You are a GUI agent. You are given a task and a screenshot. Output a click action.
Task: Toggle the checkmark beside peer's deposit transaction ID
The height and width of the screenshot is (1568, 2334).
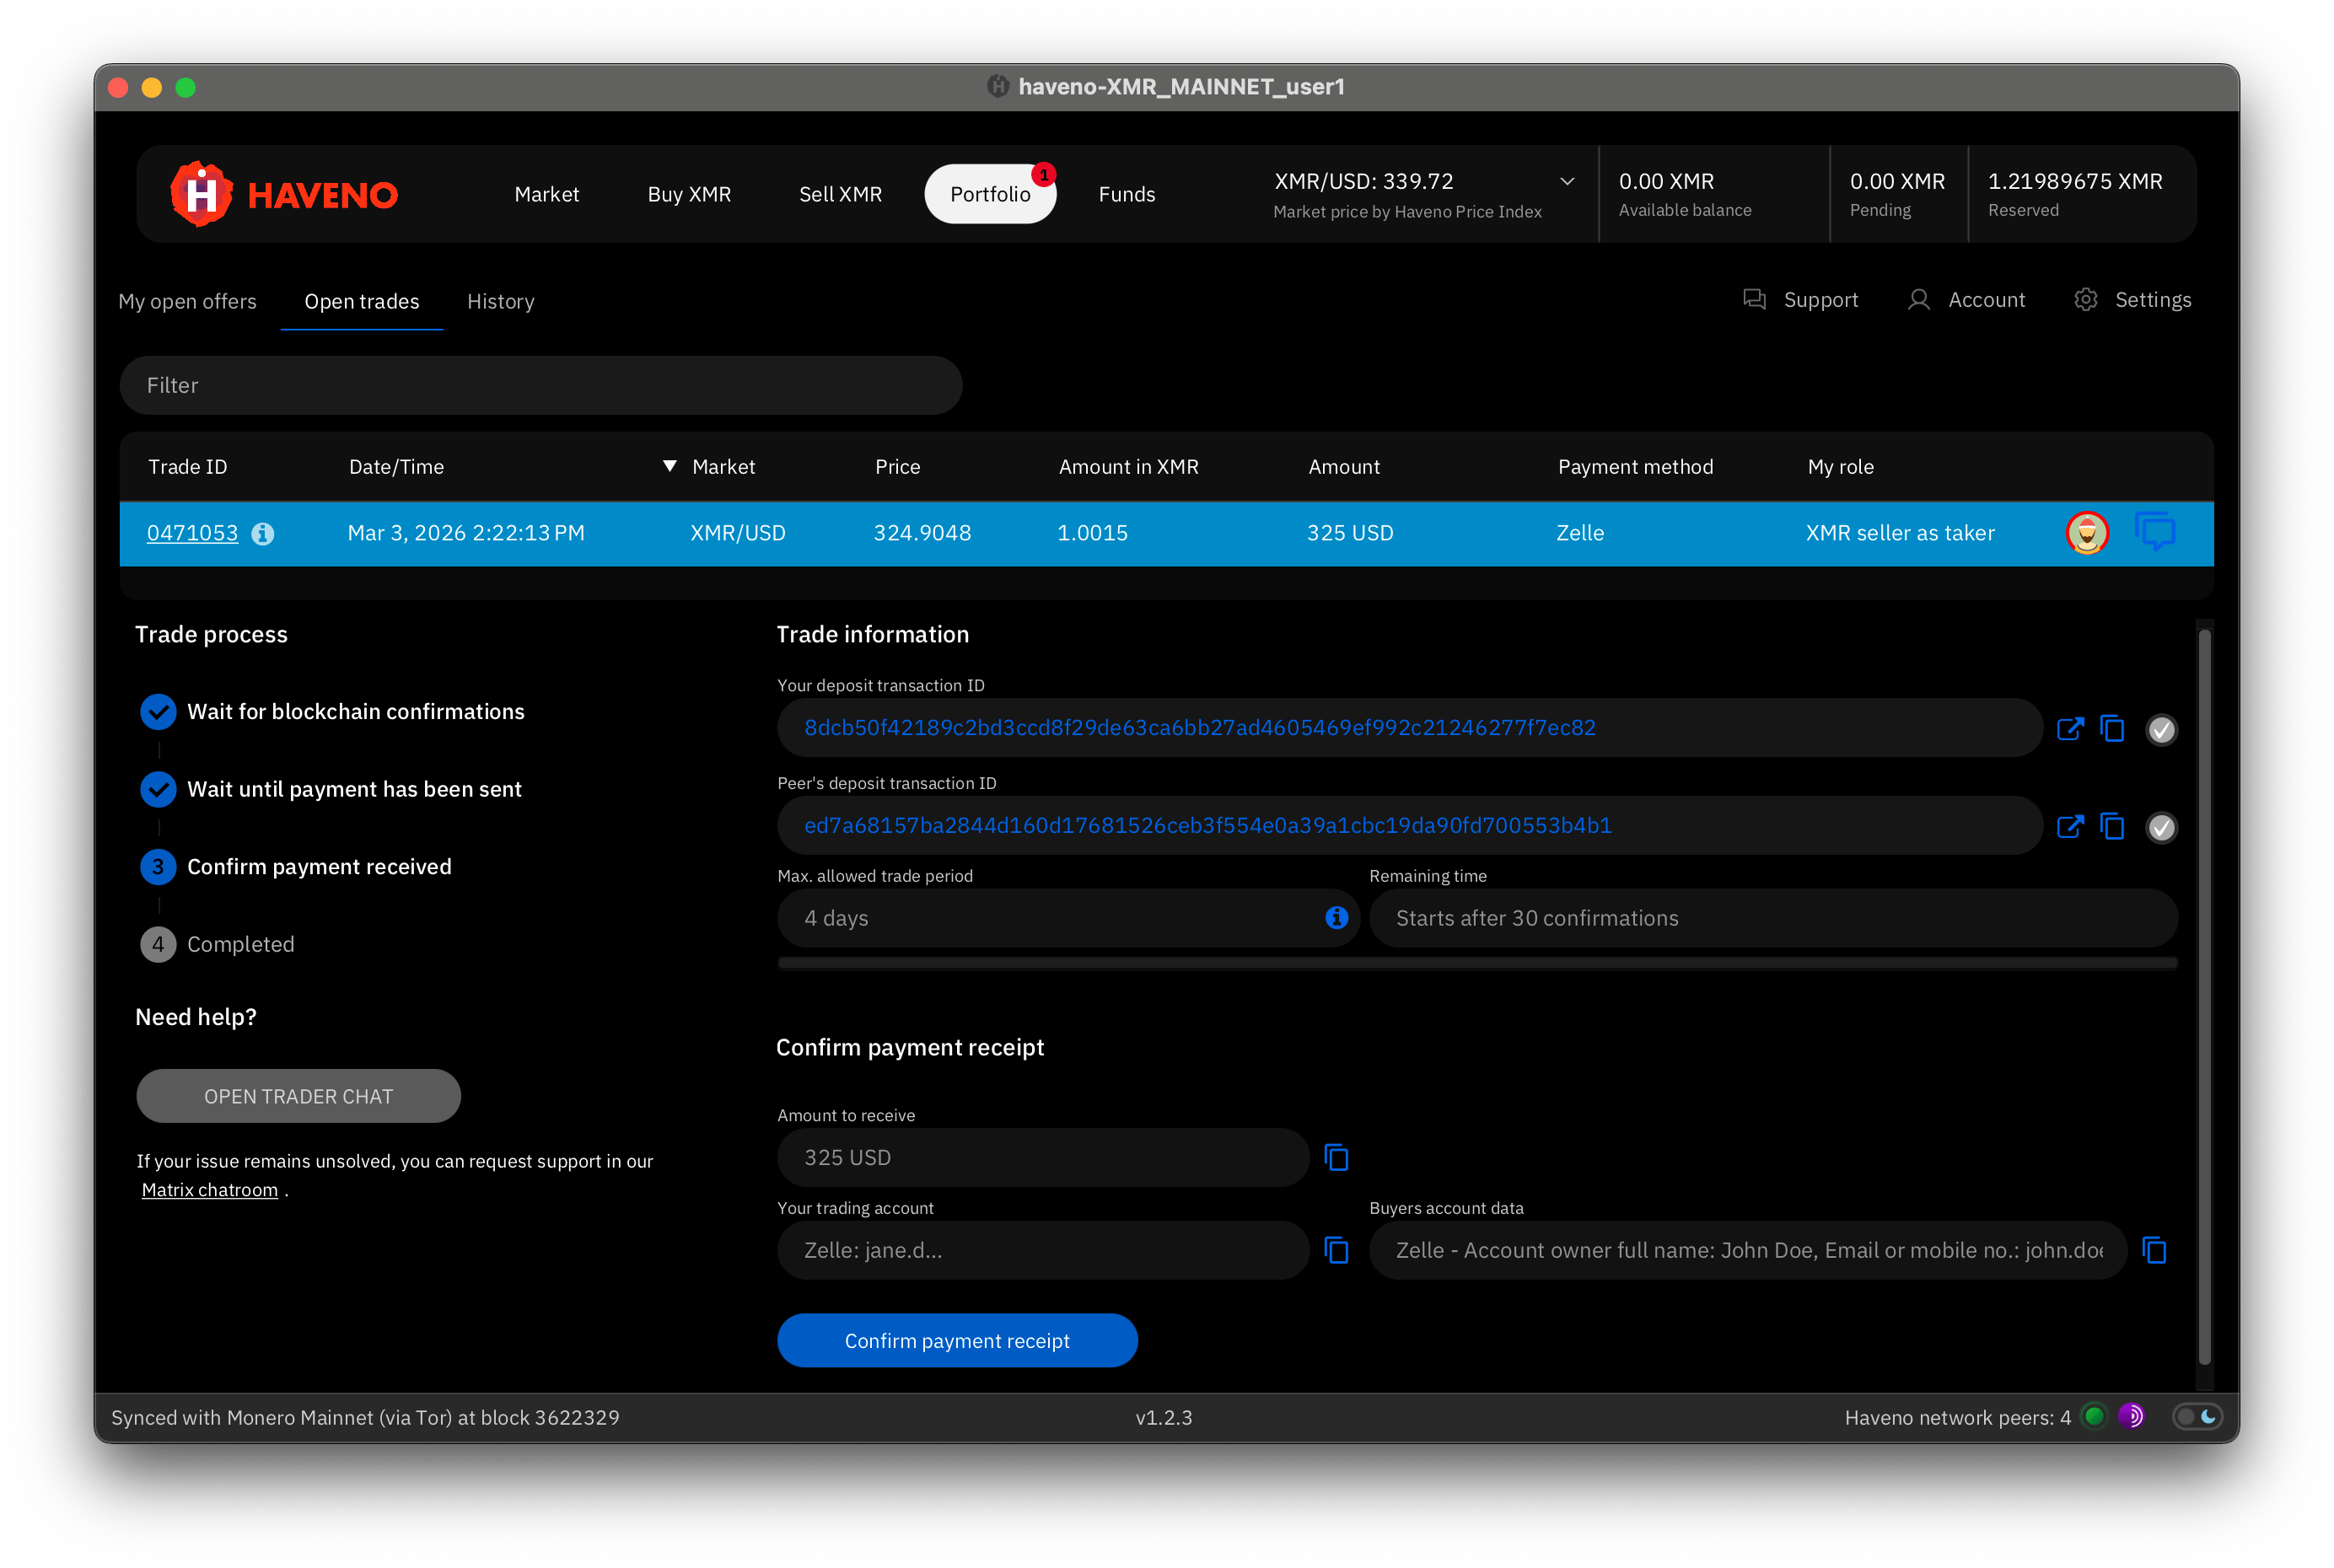point(2162,827)
